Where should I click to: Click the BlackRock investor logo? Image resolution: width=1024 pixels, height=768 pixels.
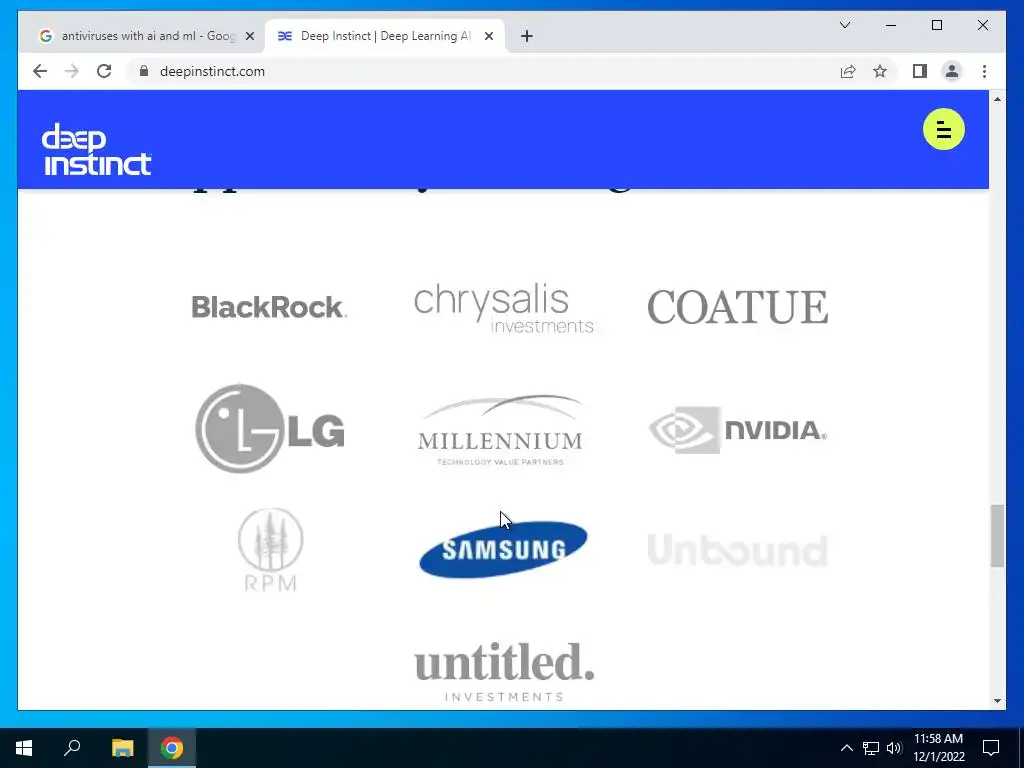(x=269, y=307)
